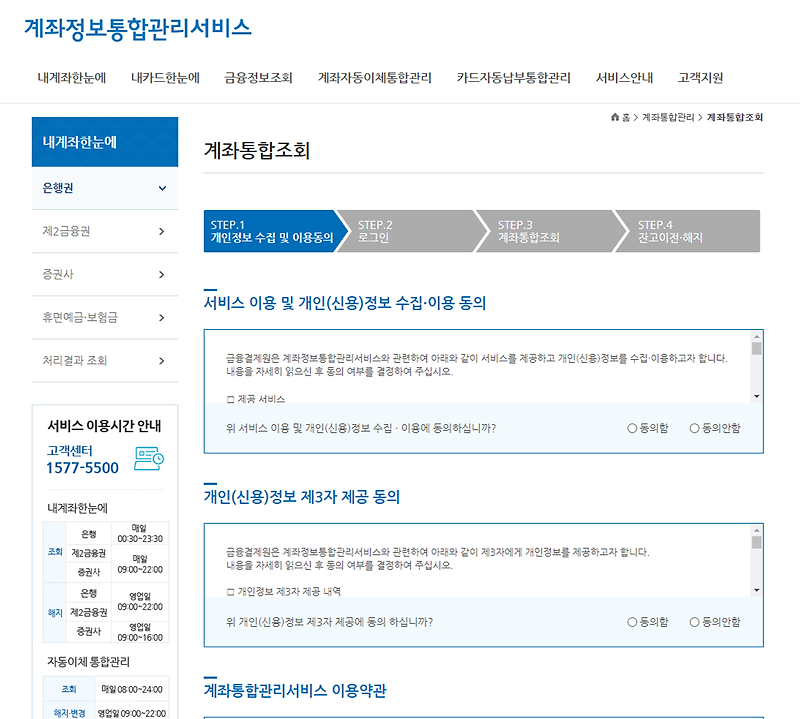This screenshot has height=719, width=800.
Task: Select the 처리결과 조회 sidebar item
Action: (105, 361)
